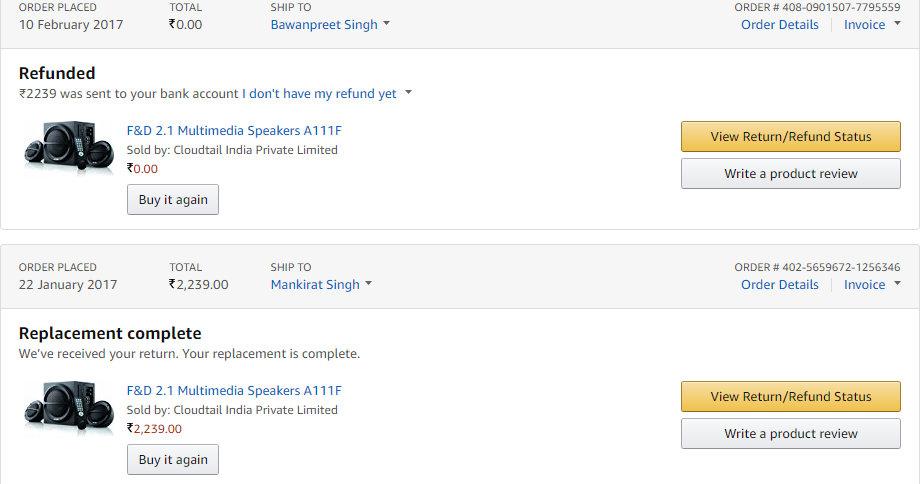Viewport: 921px width, 484px height.
Task: Click order number 402-5659672-1256346 text
Action: pos(817,268)
